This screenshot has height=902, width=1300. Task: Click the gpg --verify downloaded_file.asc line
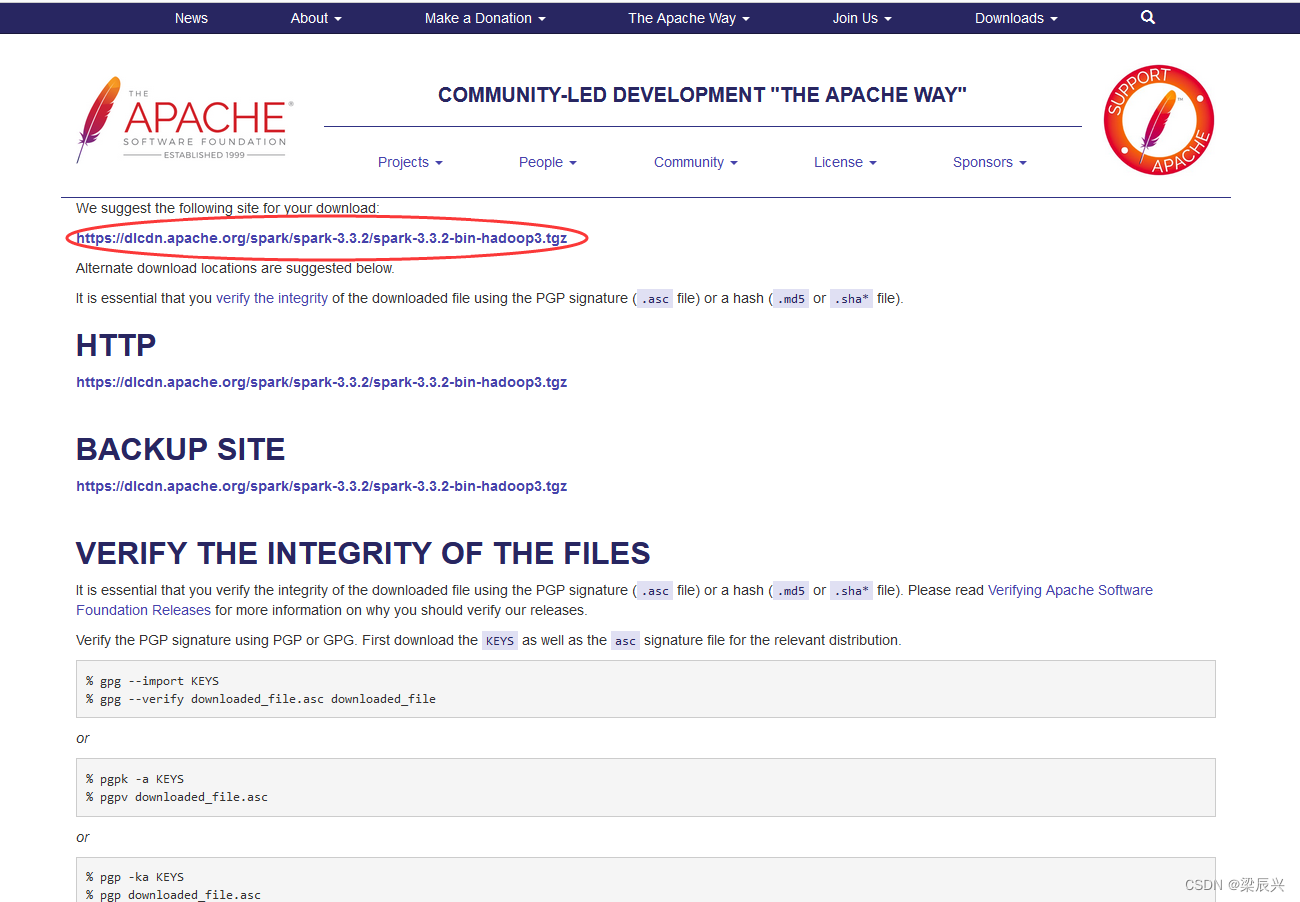click(261, 699)
